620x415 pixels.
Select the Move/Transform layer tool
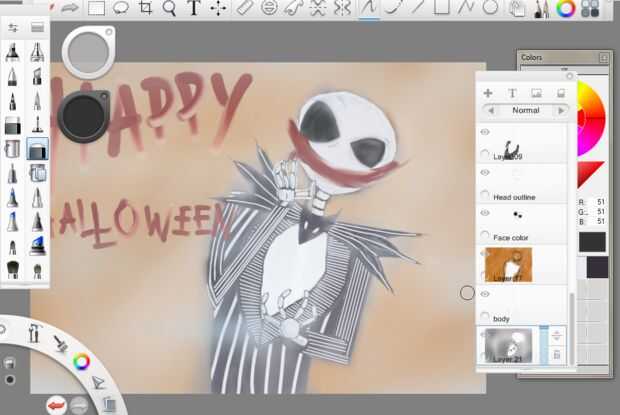coord(218,8)
